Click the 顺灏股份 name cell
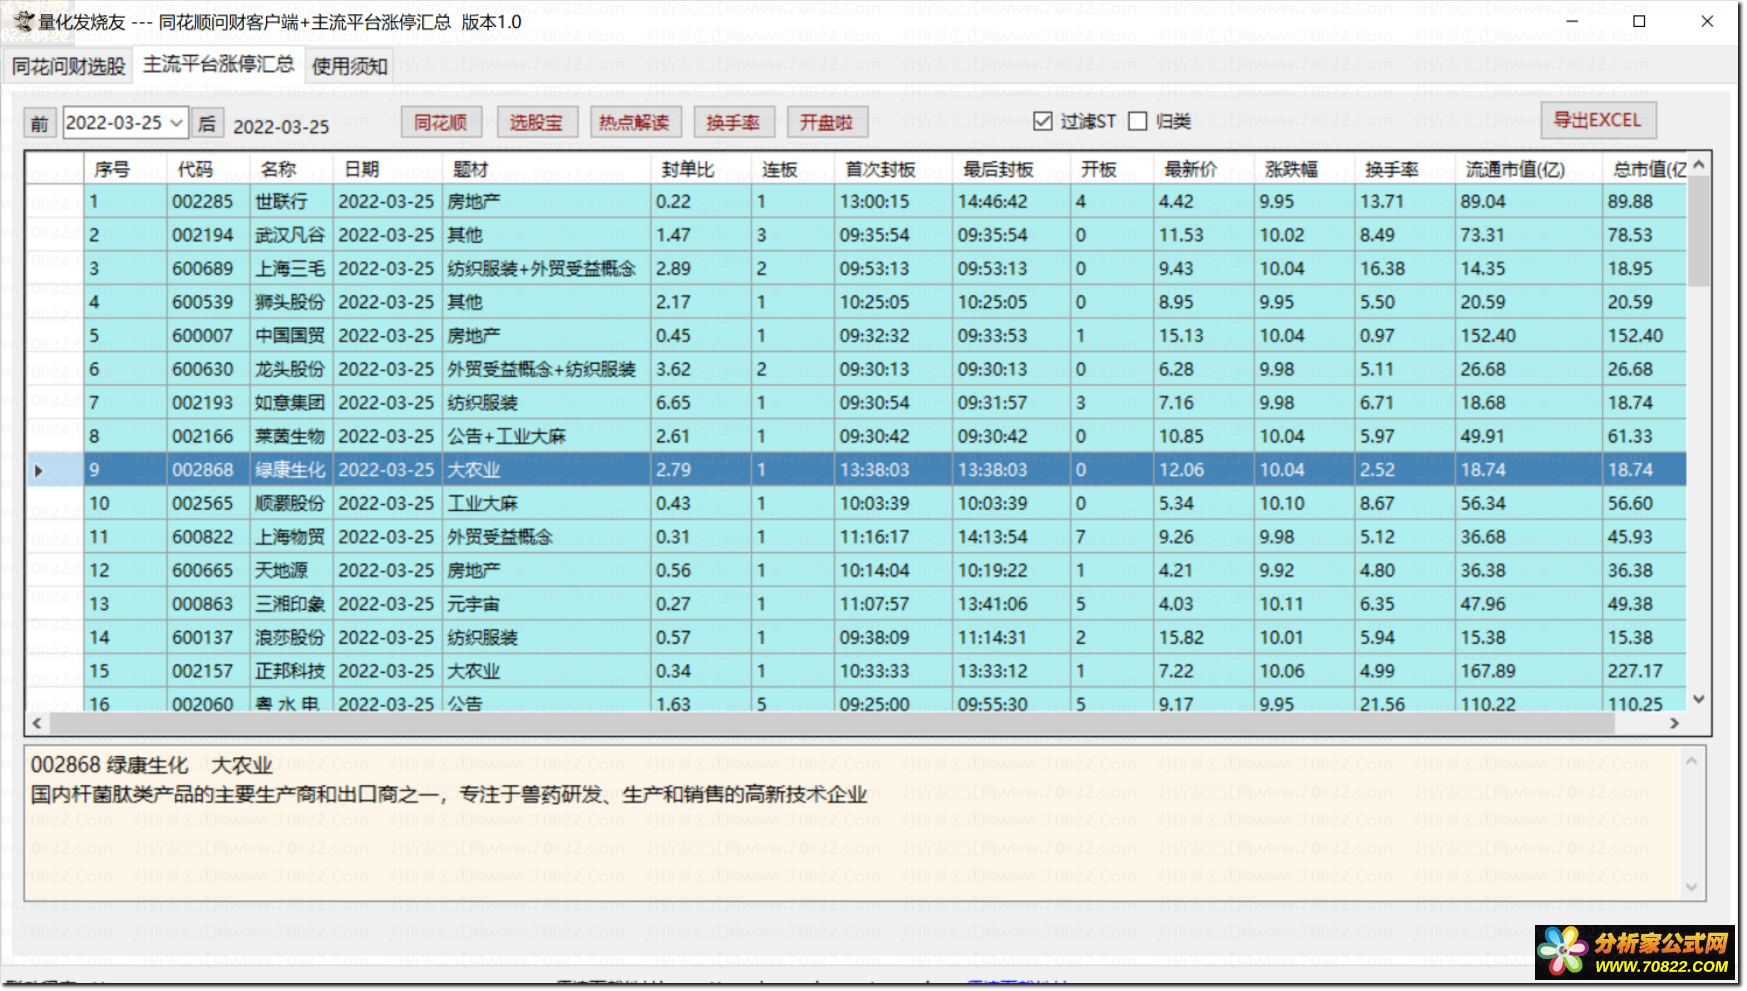Image resolution: width=1747 pixels, height=991 pixels. tap(292, 503)
